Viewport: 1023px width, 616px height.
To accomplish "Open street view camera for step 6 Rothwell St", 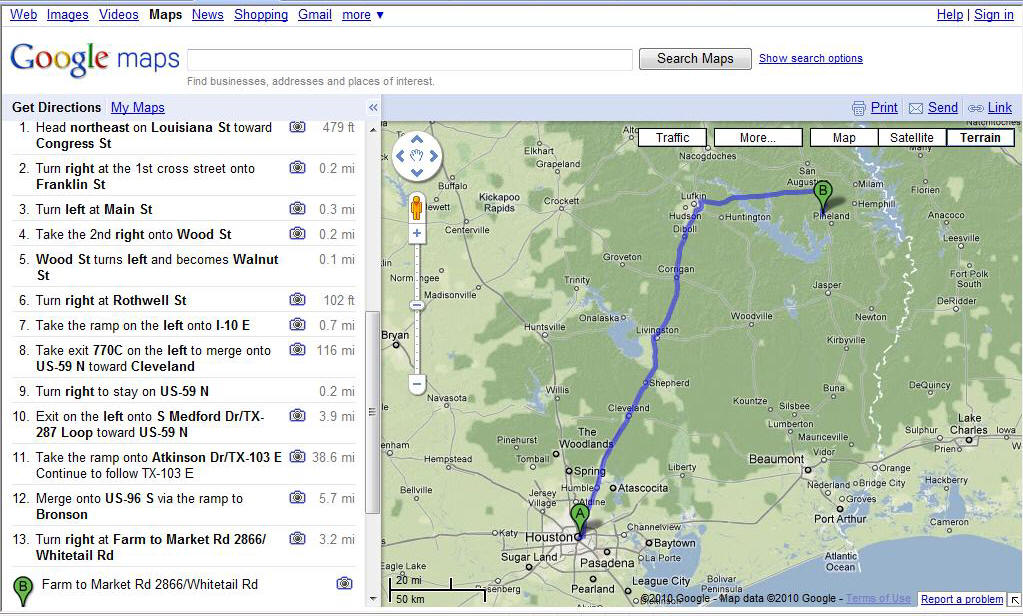I will coord(298,300).
